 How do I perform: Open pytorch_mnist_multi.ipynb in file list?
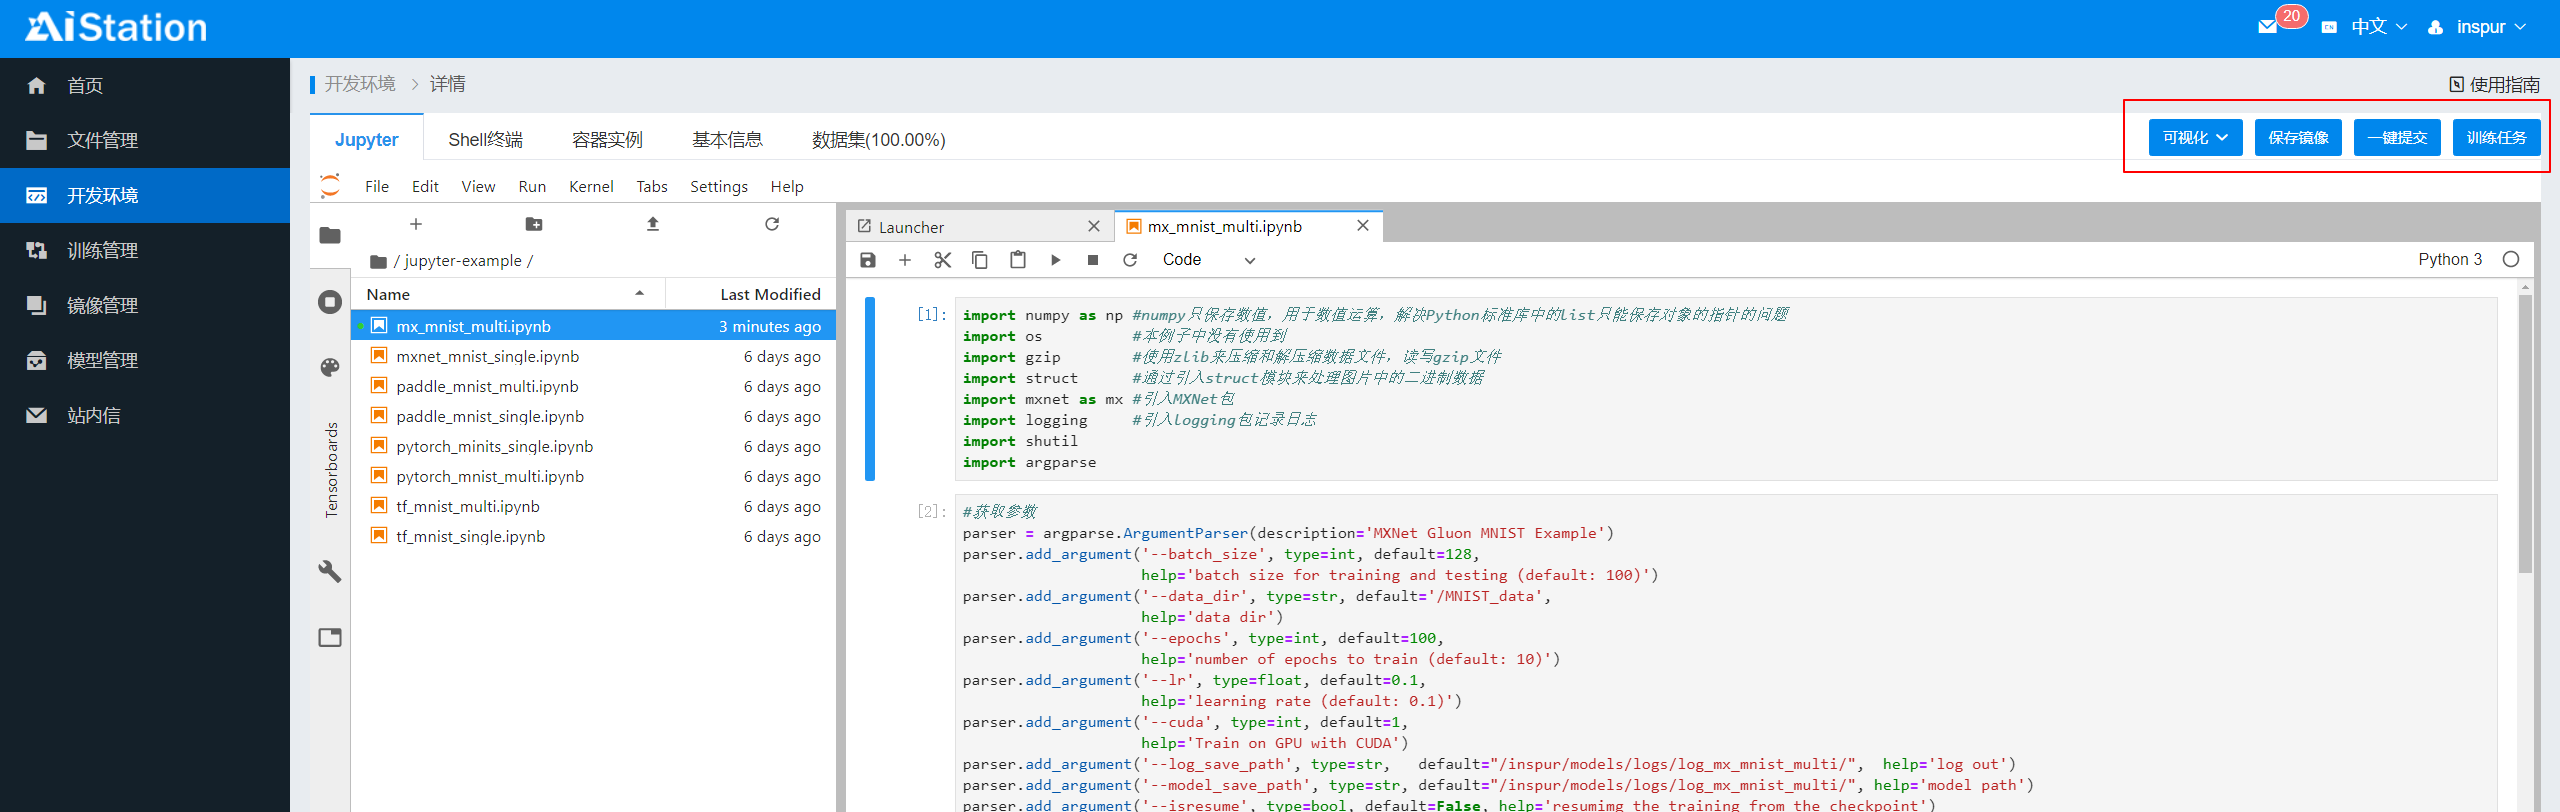(489, 477)
